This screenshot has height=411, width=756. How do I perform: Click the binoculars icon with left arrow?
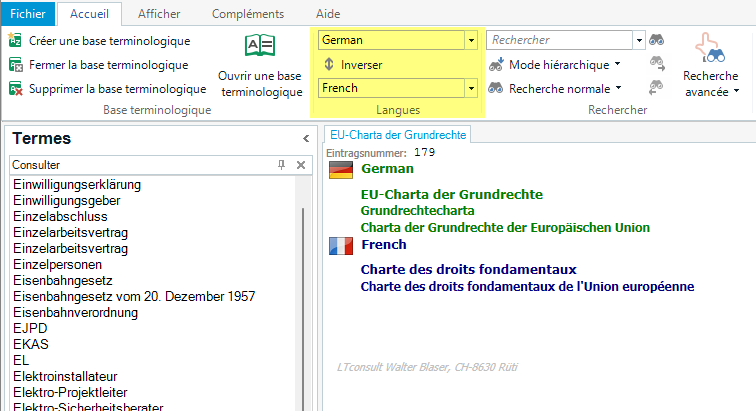[656, 88]
